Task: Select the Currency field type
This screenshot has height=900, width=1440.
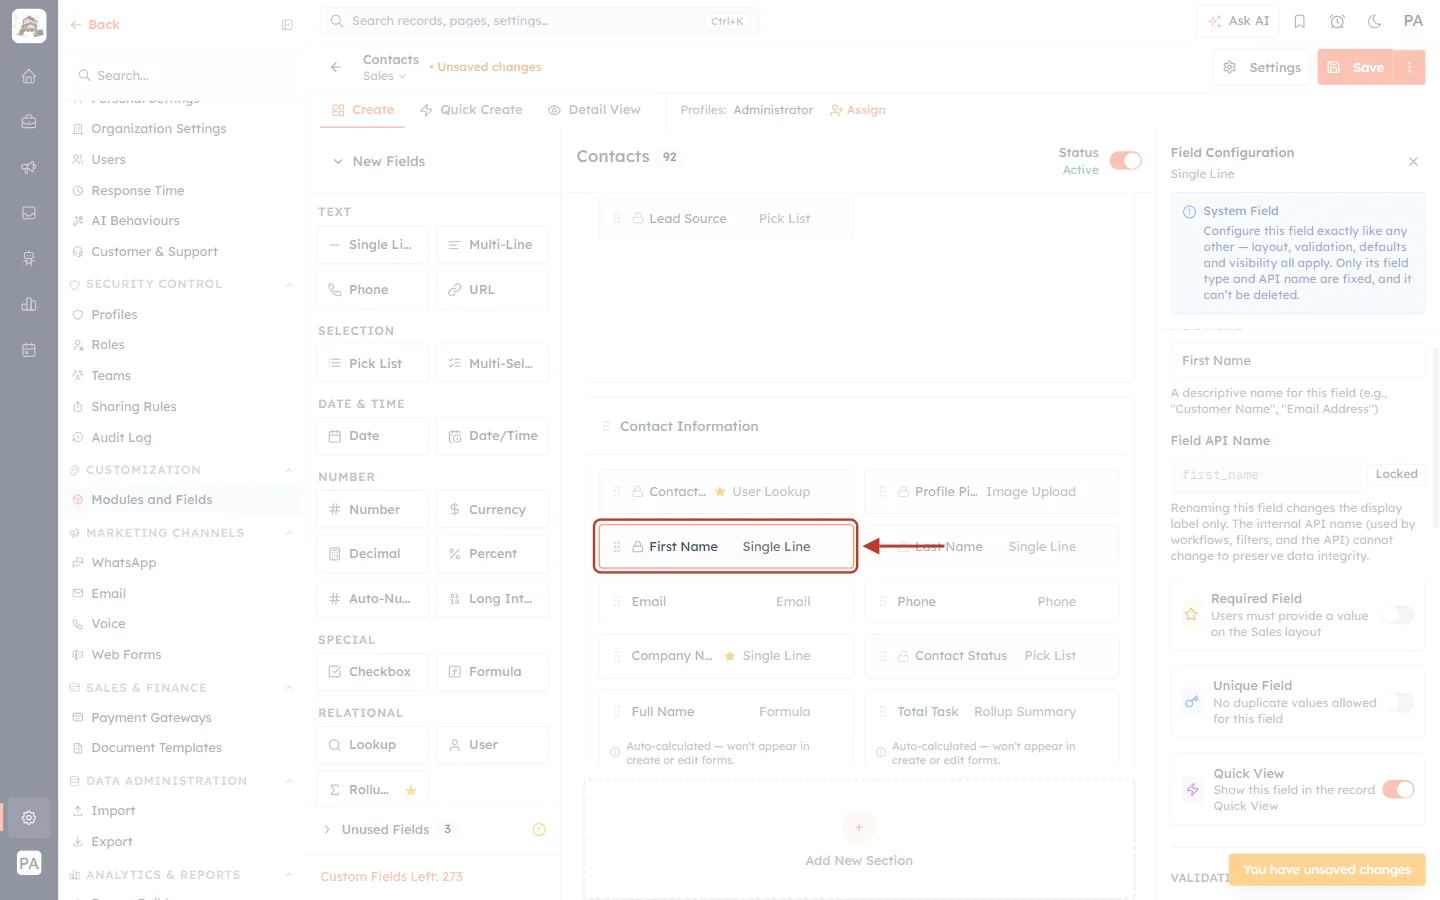Action: [493, 509]
